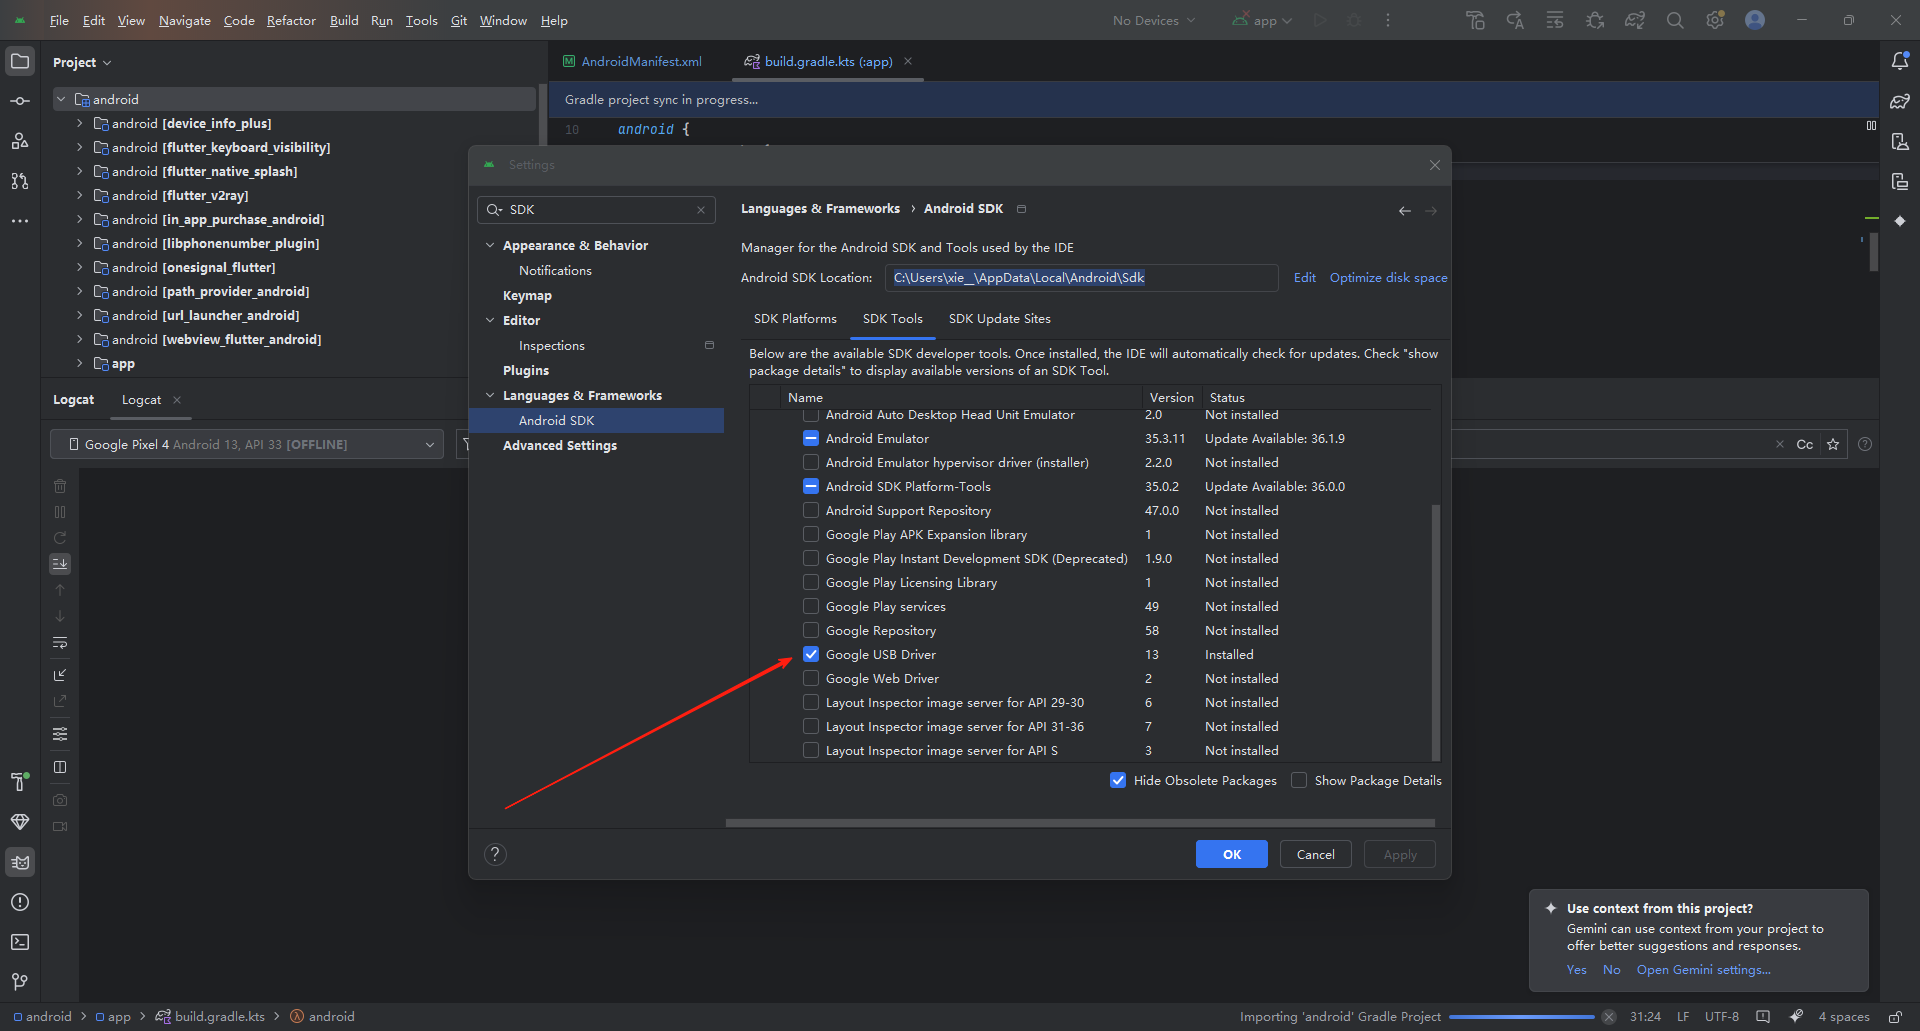Open IDE settings gear icon in top toolbar
The height and width of the screenshot is (1031, 1920).
(1715, 20)
